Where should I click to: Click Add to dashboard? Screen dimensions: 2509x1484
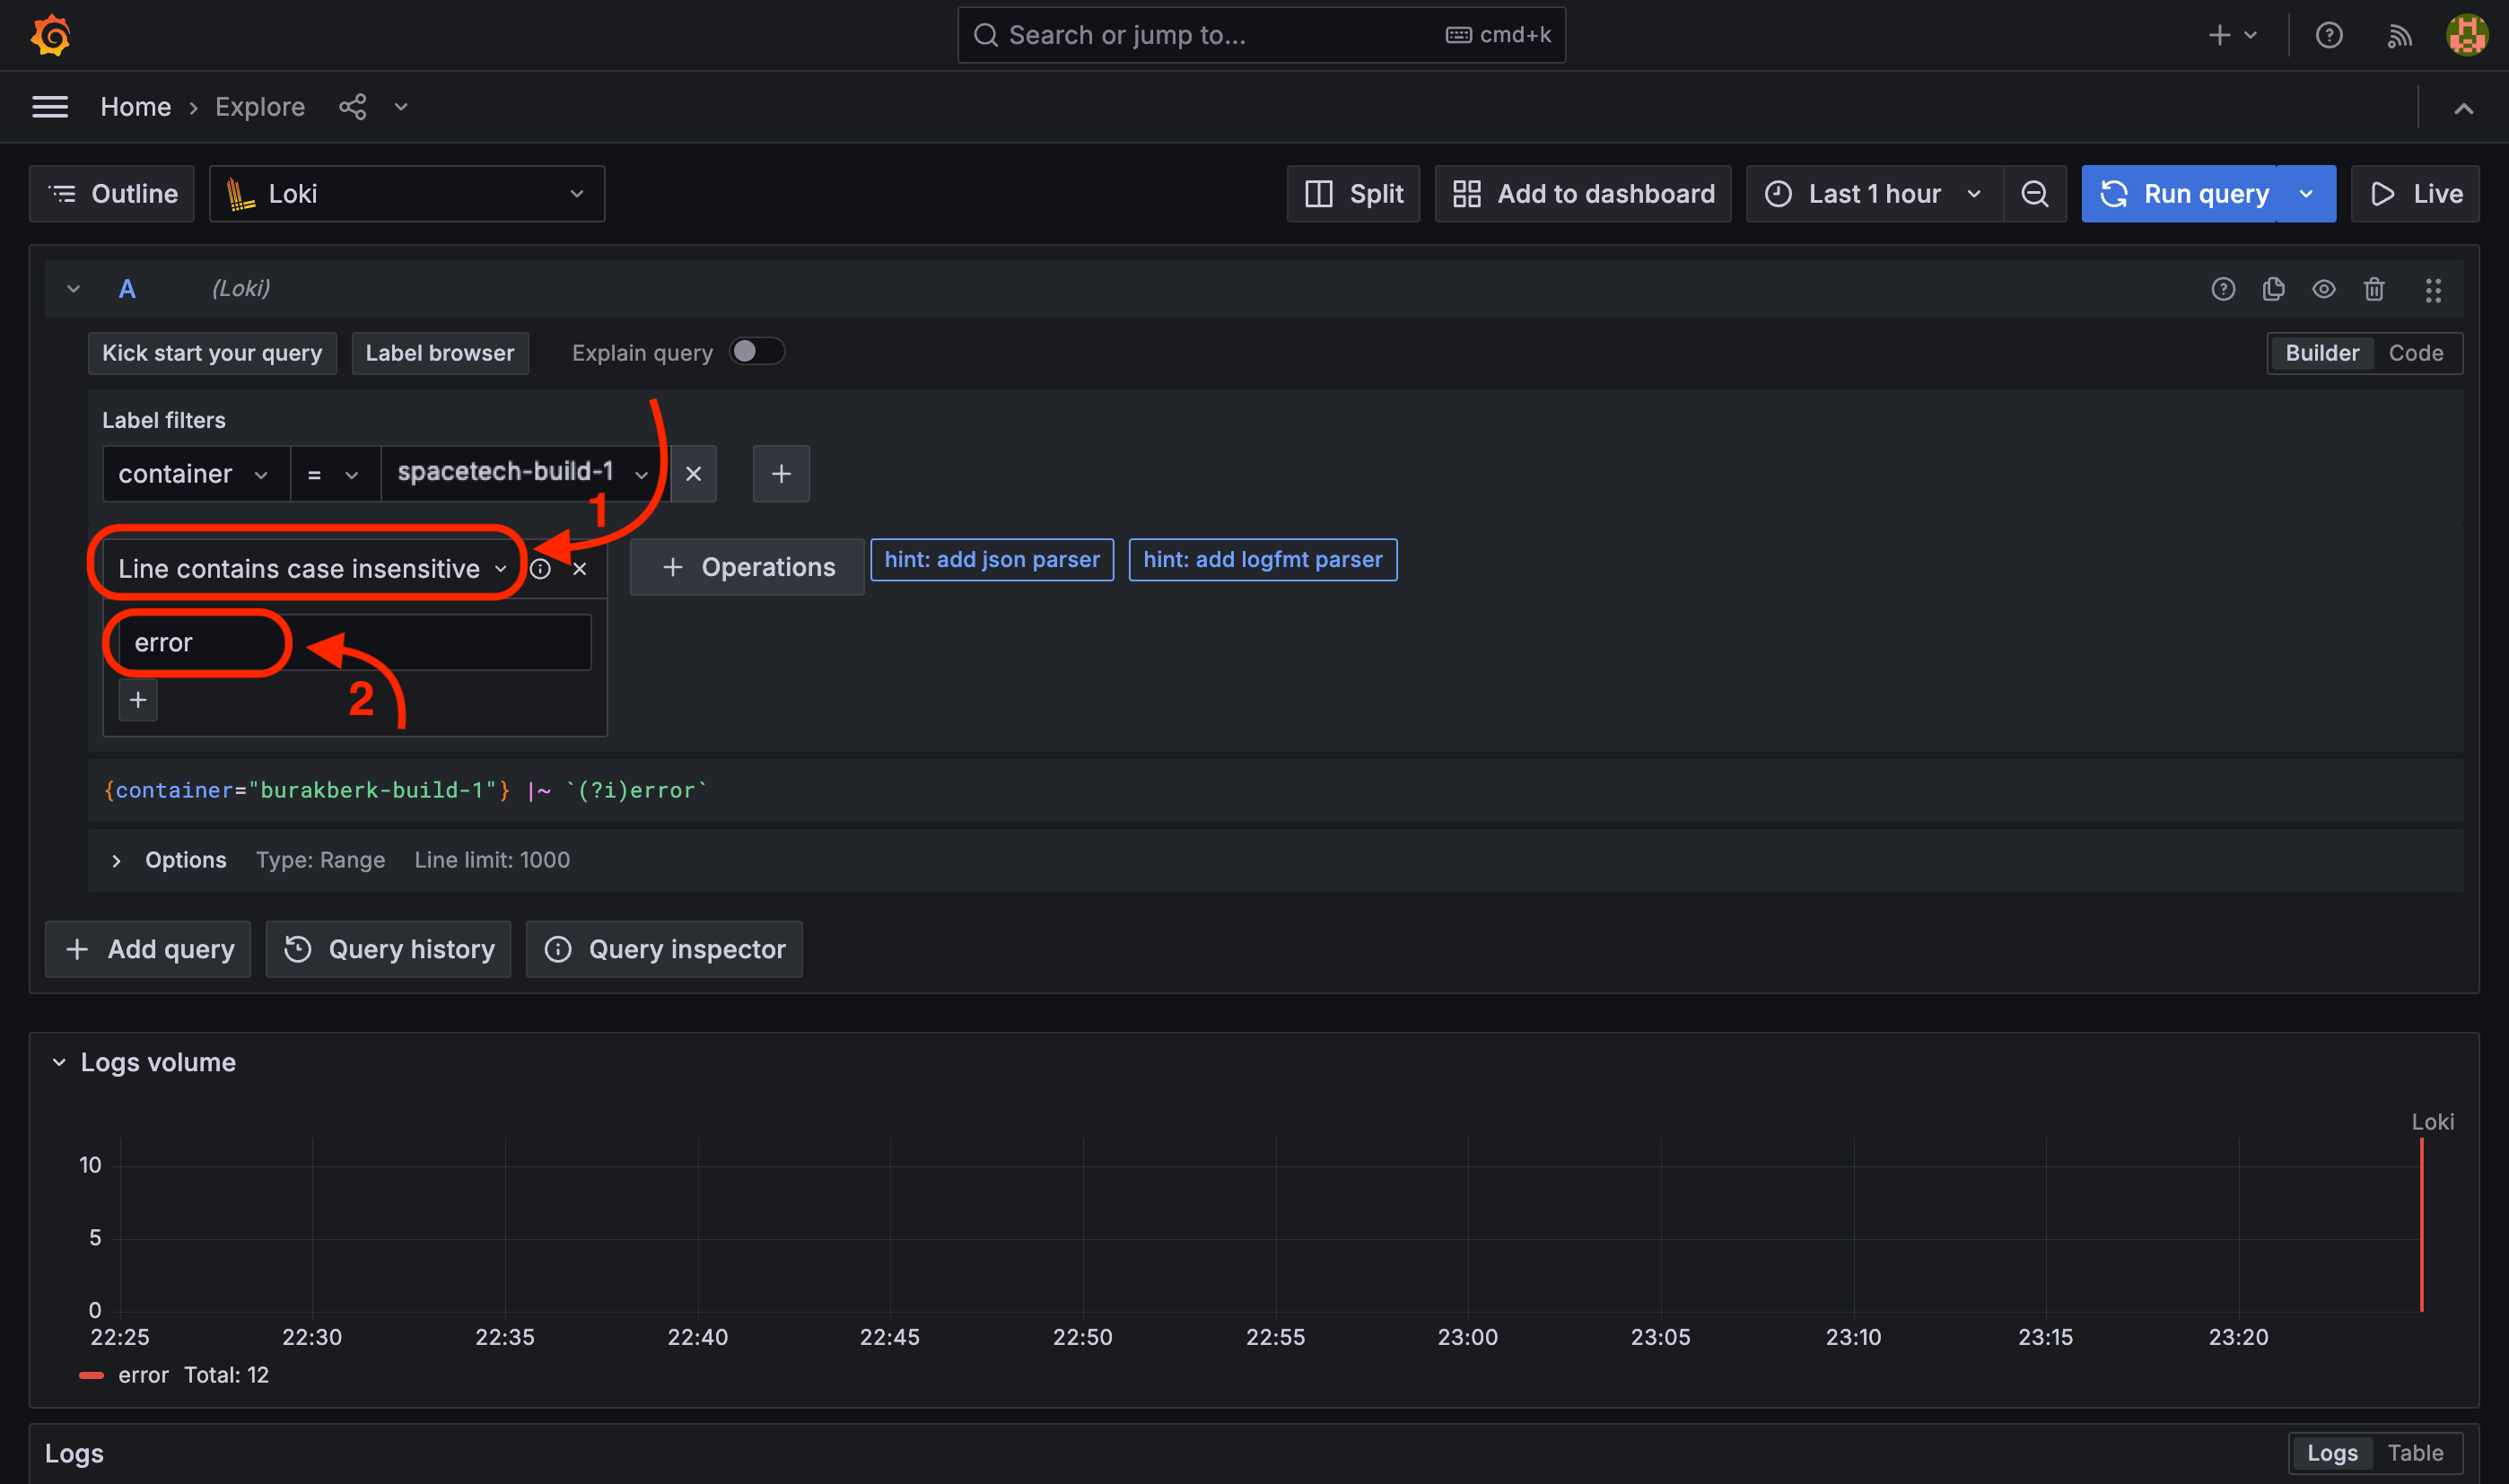(1583, 193)
